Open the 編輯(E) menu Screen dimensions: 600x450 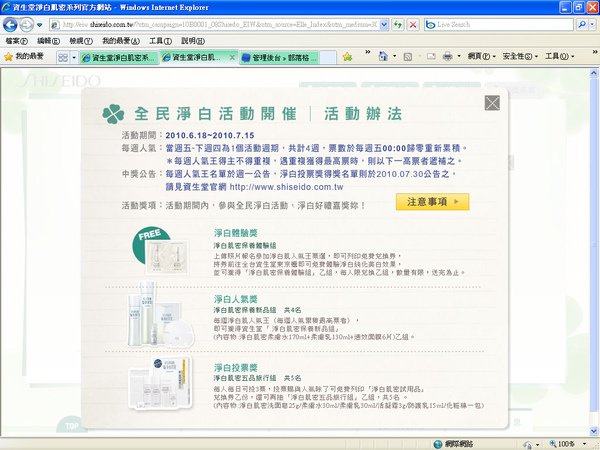(x=48, y=41)
